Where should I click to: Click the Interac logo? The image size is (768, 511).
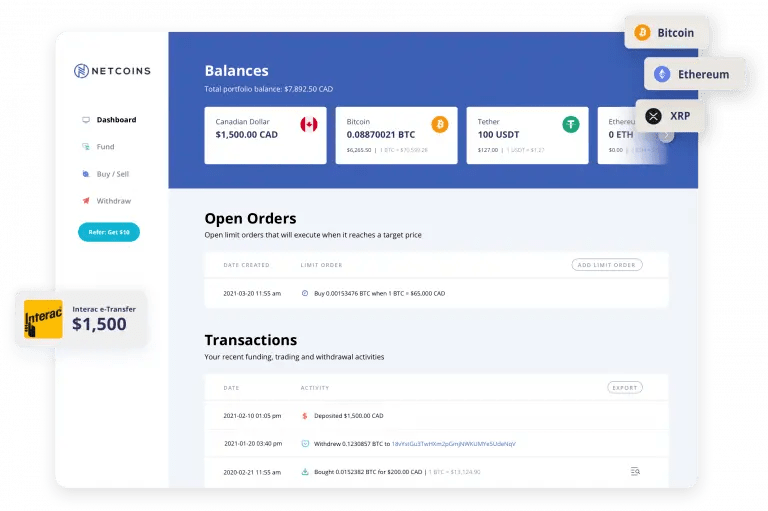click(43, 319)
